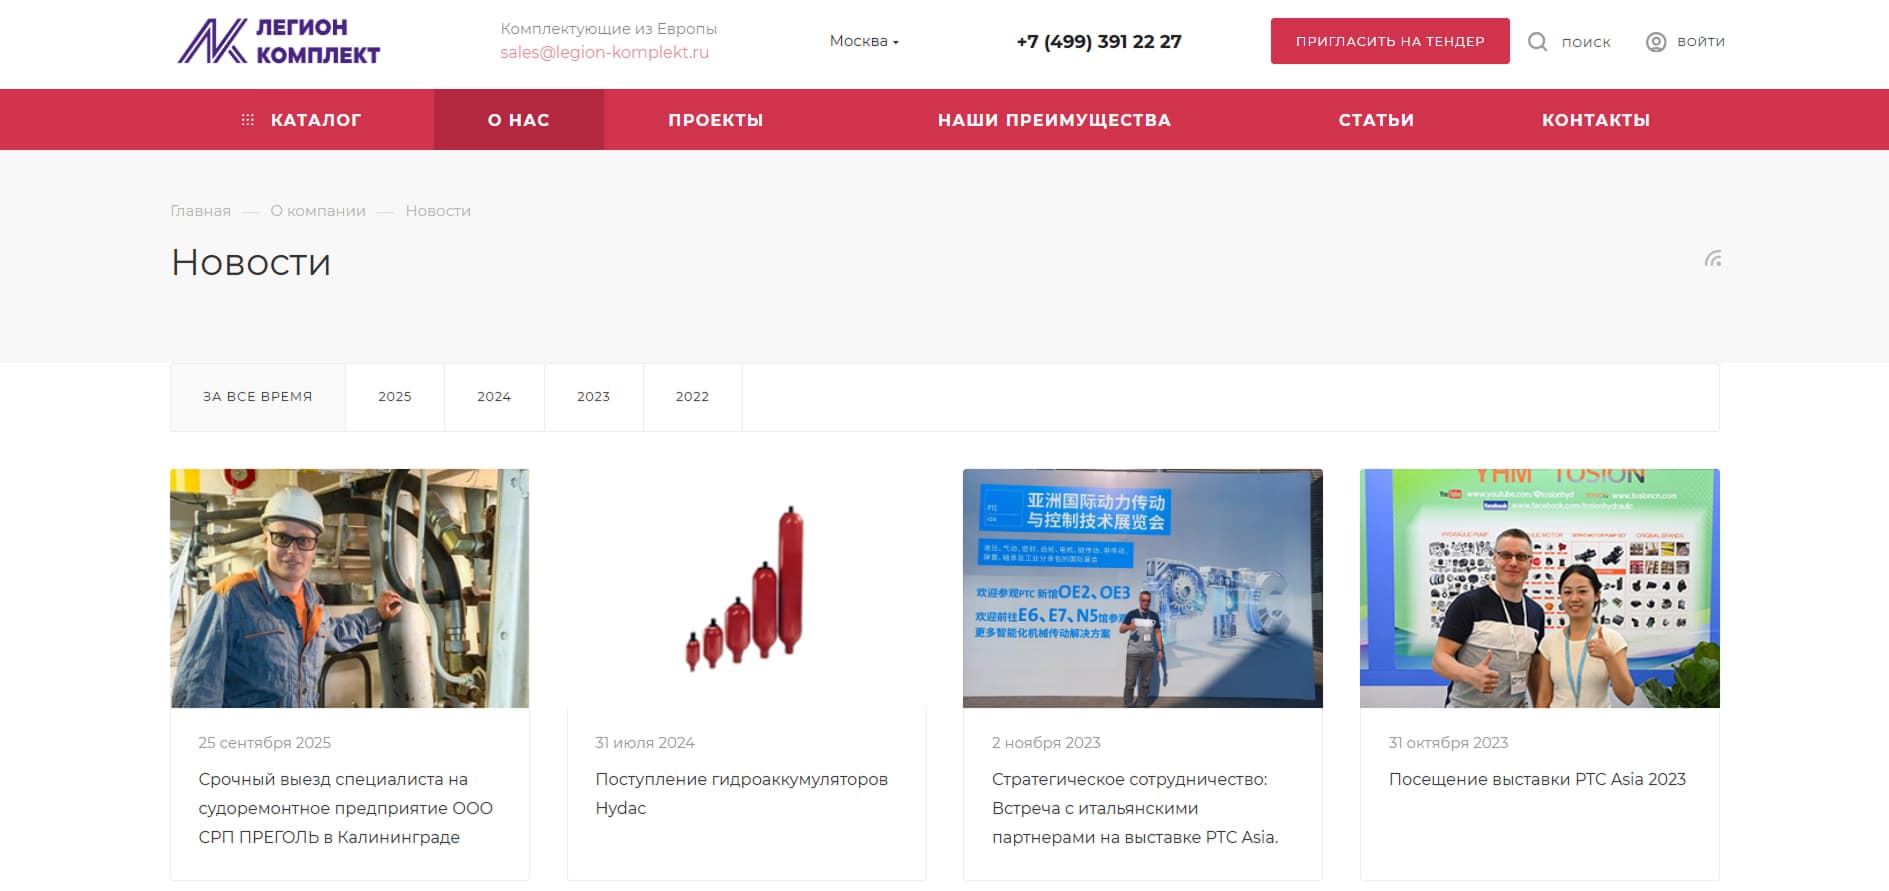Open the КОНТАКТЫ page
Screen dimensions: 1889x891
coord(1595,120)
